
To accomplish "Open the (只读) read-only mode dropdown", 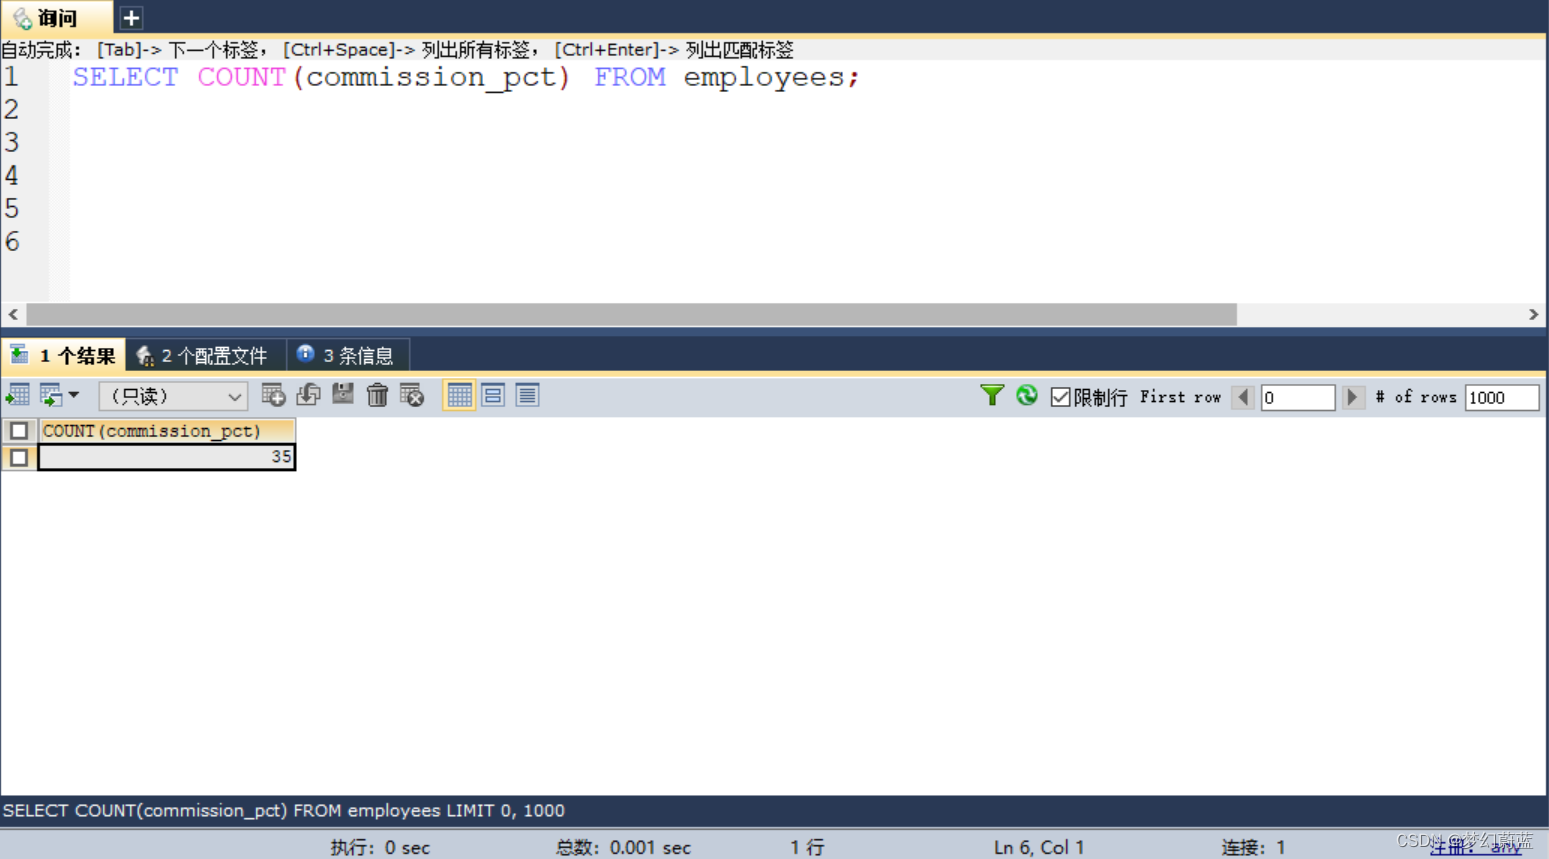I will tap(173, 396).
